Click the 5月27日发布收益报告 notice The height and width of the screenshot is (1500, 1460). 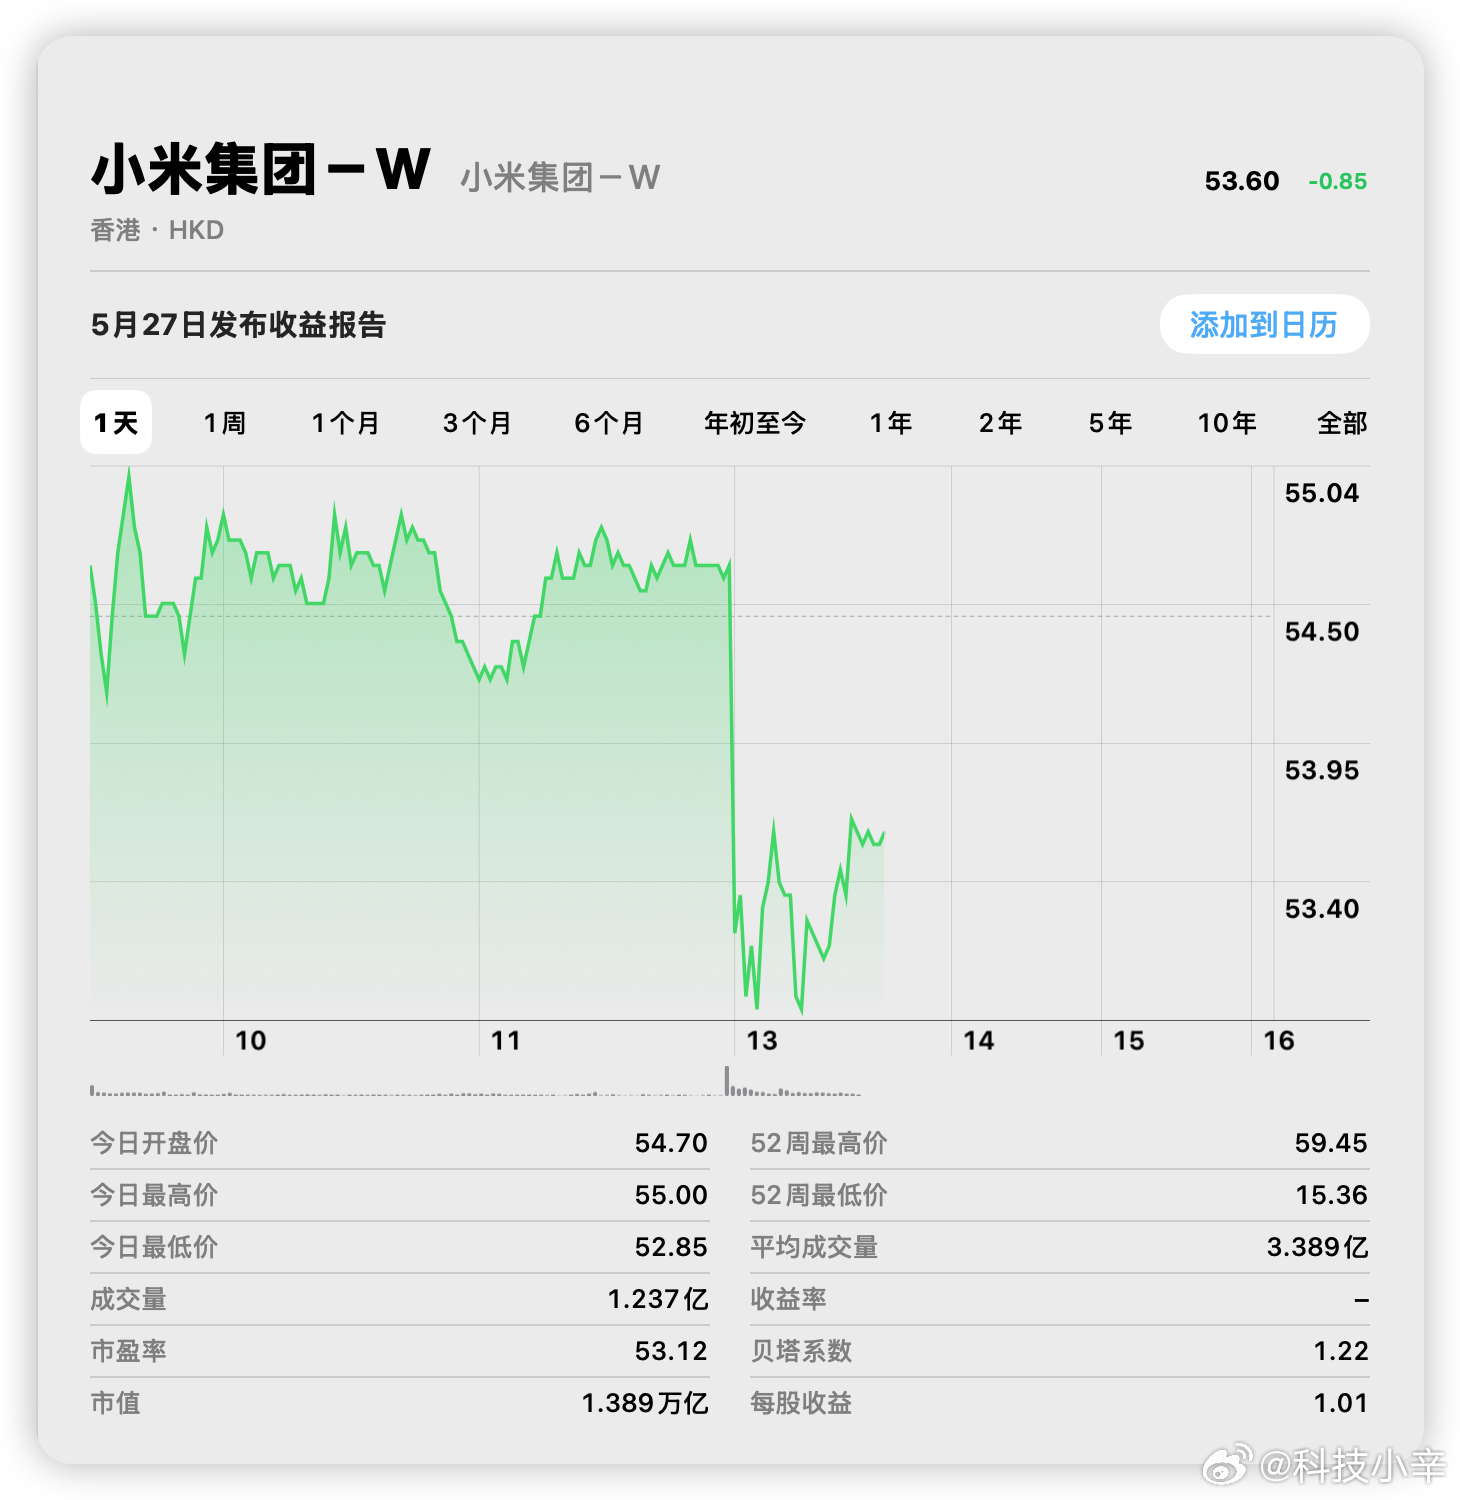[x=238, y=325]
